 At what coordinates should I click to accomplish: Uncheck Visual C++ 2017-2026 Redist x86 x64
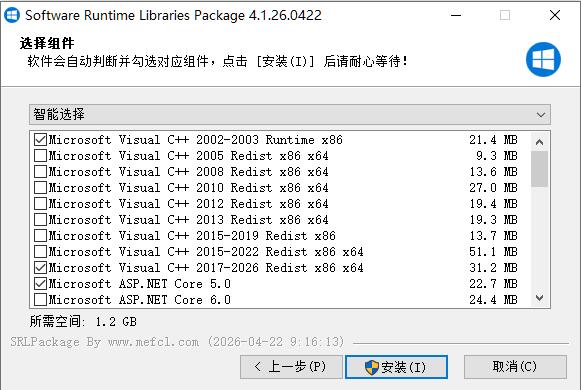click(x=40, y=267)
